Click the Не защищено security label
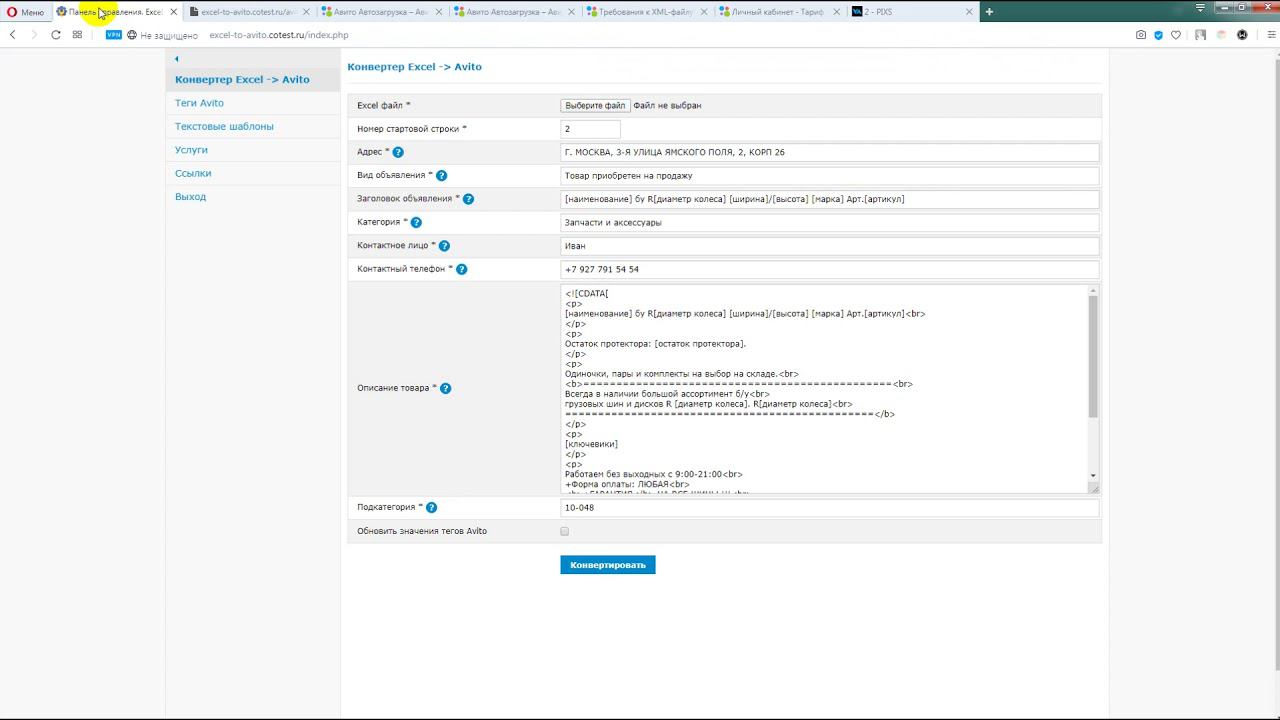 (x=169, y=35)
